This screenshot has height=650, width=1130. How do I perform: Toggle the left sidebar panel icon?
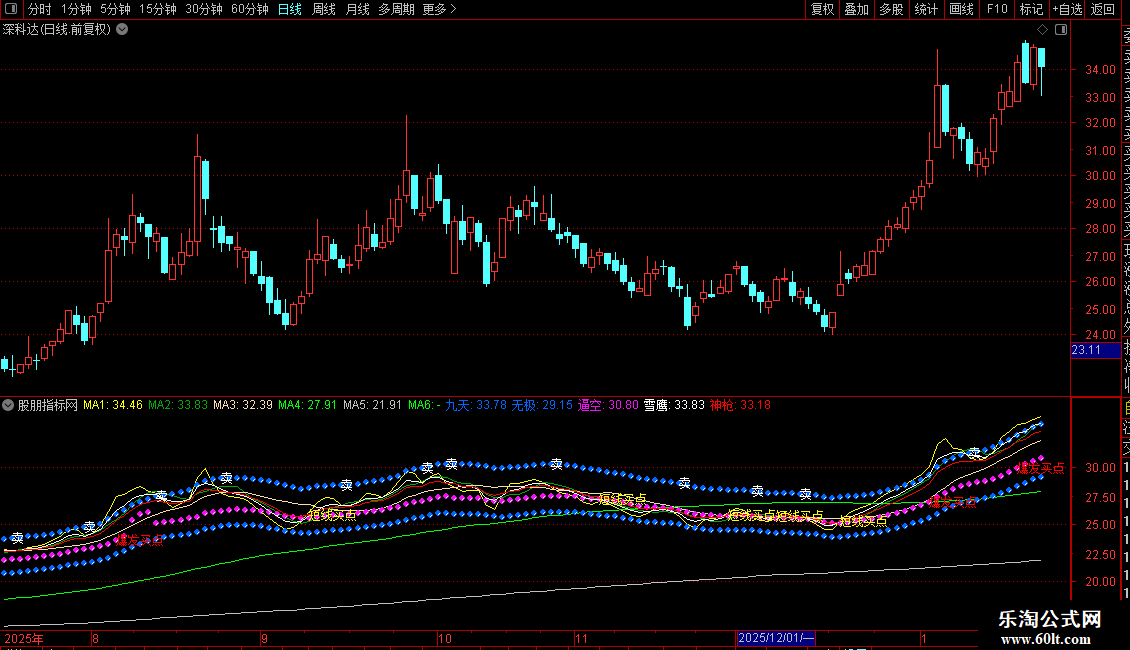(x=11, y=9)
